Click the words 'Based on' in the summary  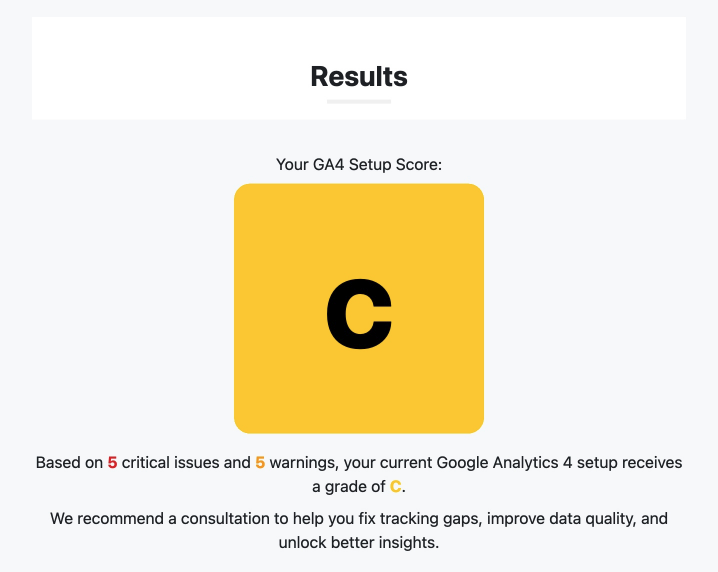69,463
